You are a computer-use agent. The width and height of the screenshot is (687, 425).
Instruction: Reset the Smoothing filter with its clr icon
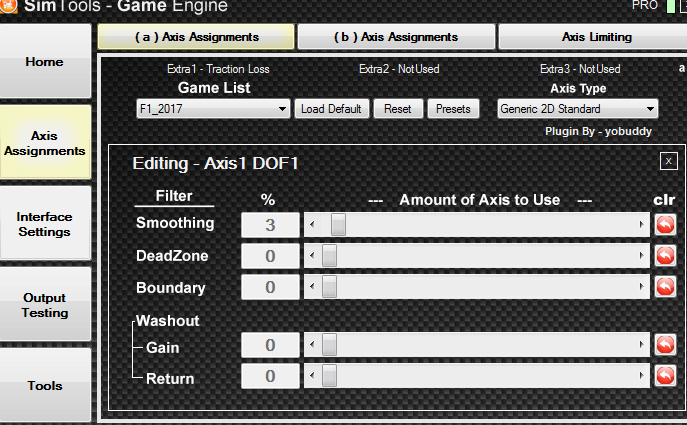(x=665, y=225)
